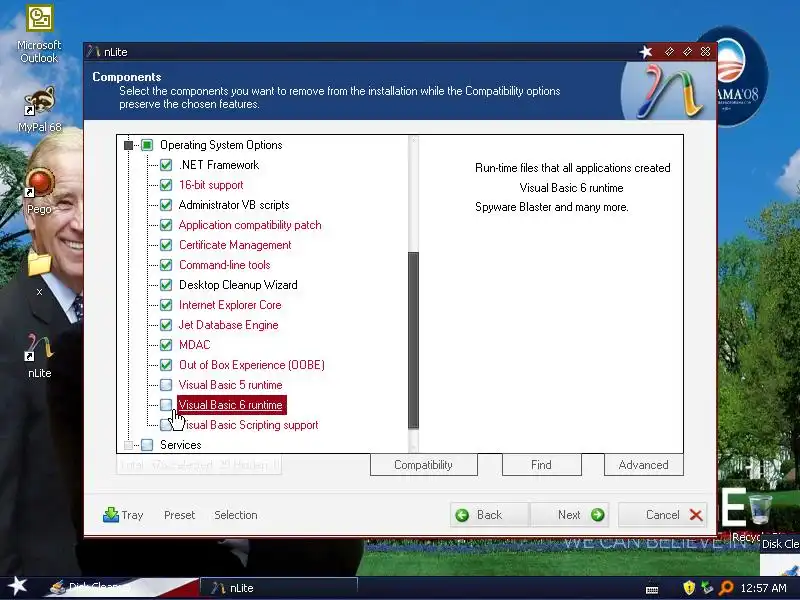Open the Microsoft Outlook desktop icon
The height and width of the screenshot is (600, 800).
[x=39, y=34]
